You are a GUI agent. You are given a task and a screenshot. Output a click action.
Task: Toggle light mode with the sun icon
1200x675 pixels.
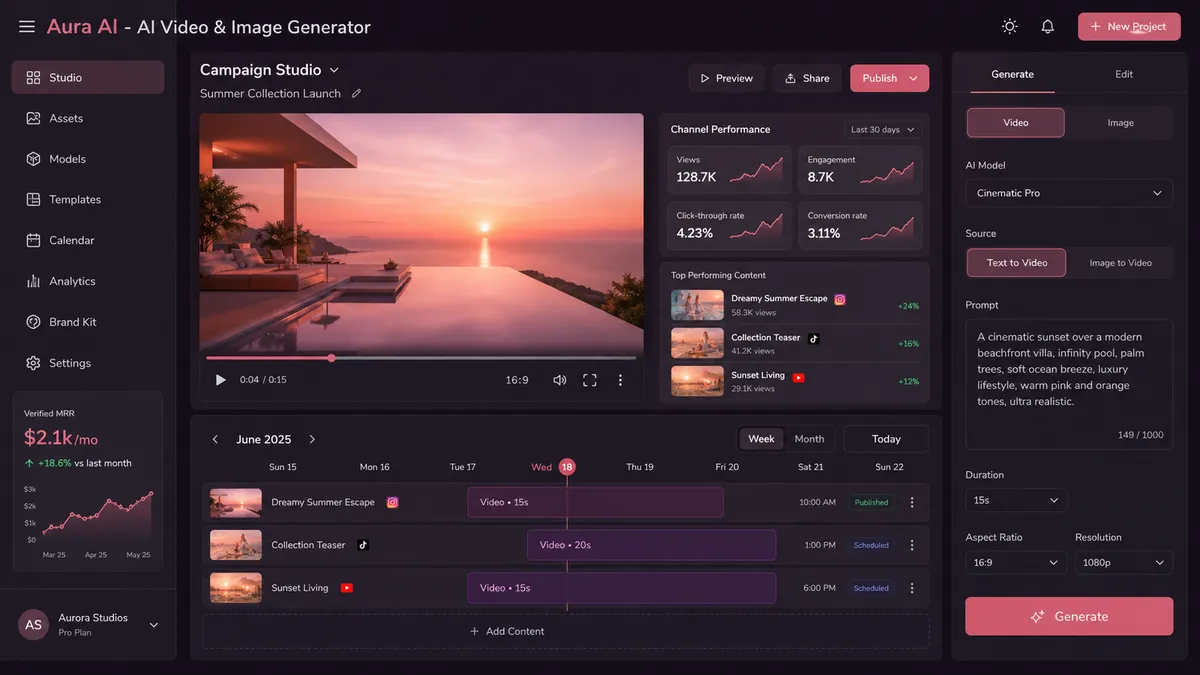click(x=1010, y=27)
